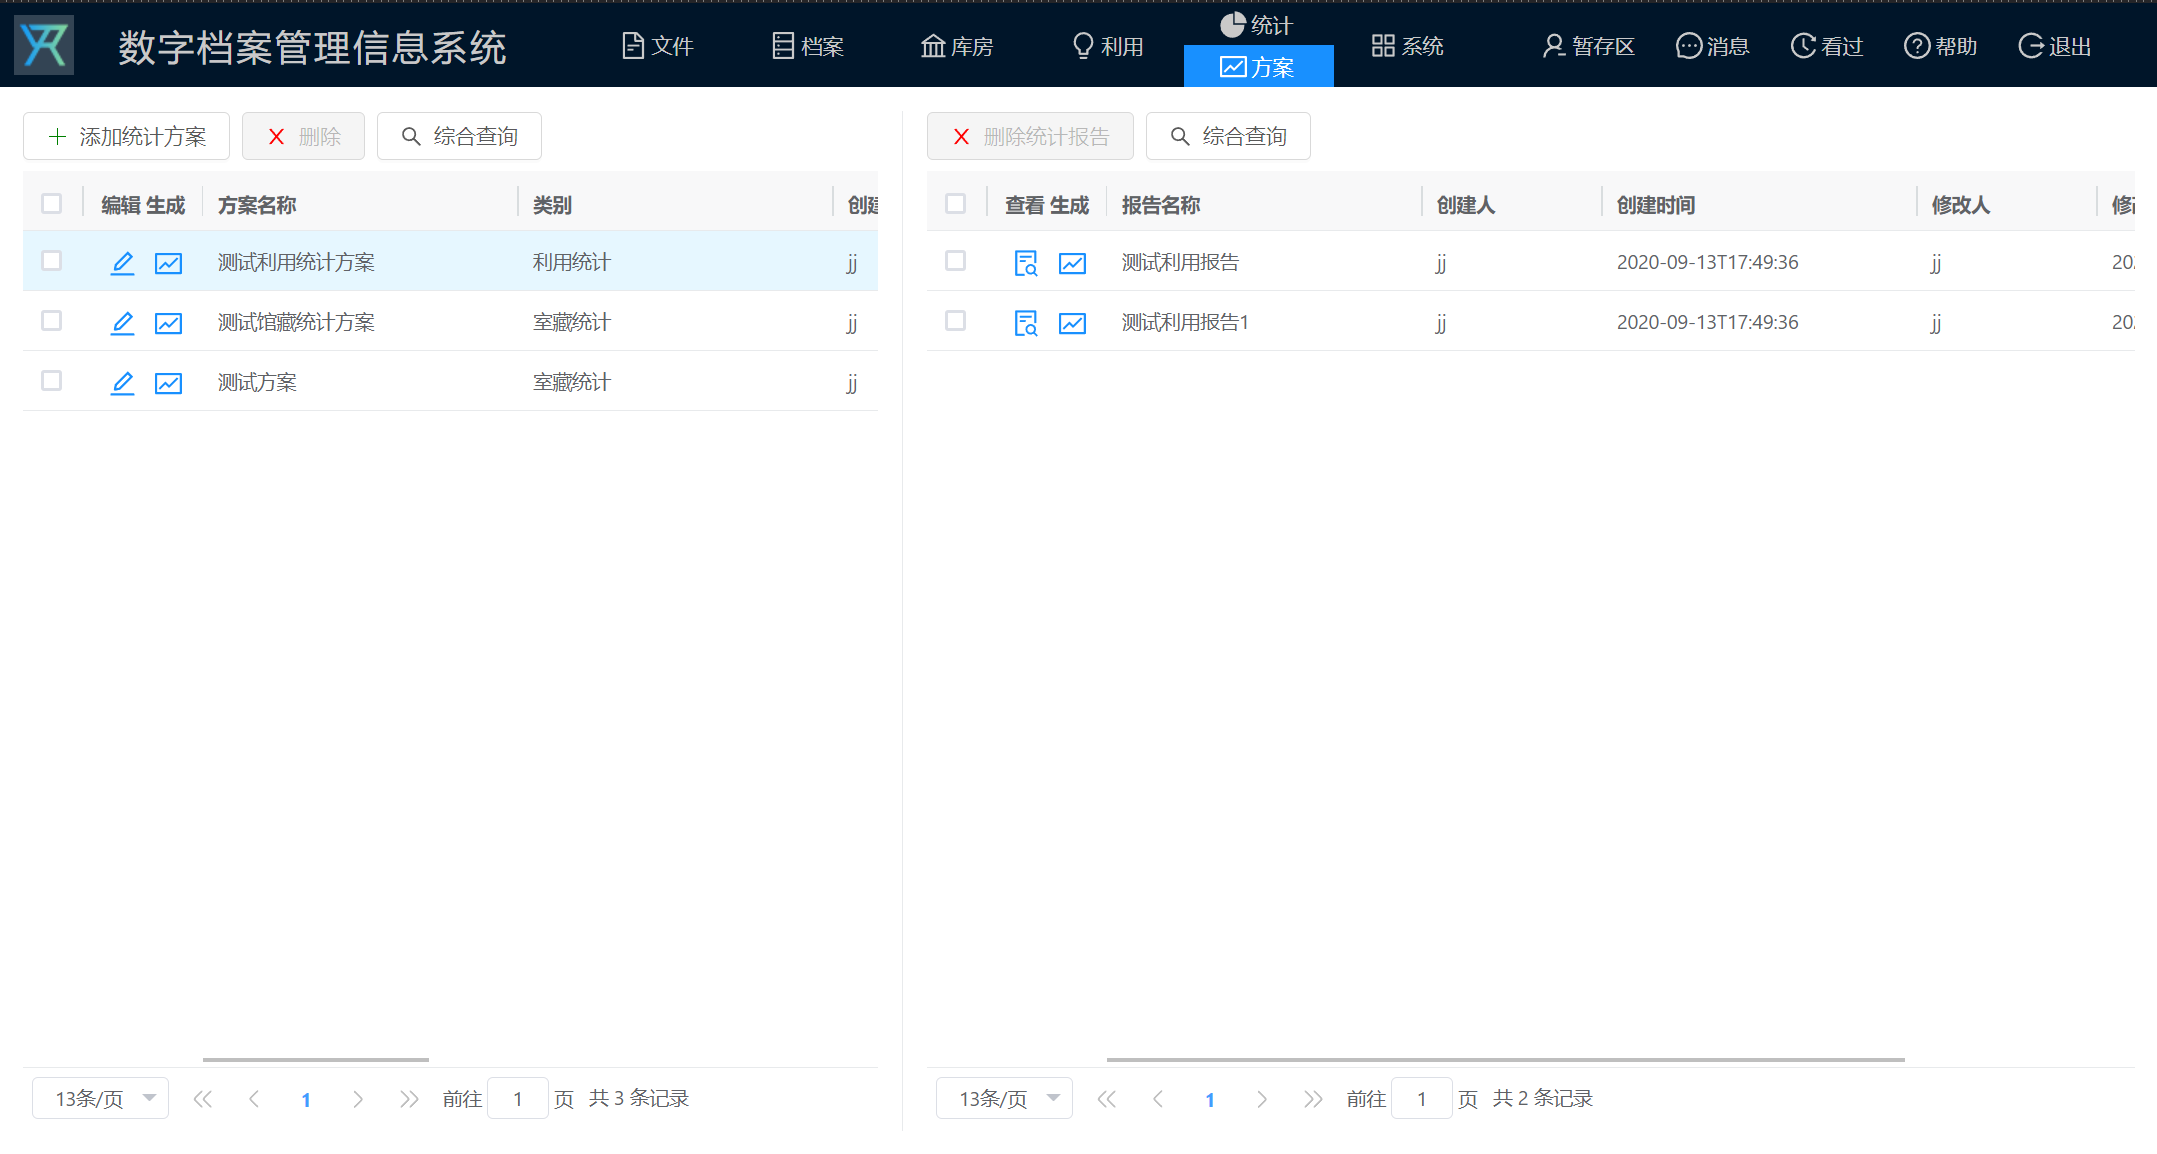Check the 测试利用报告1 row
The height and width of the screenshot is (1154, 2157).
[x=956, y=321]
